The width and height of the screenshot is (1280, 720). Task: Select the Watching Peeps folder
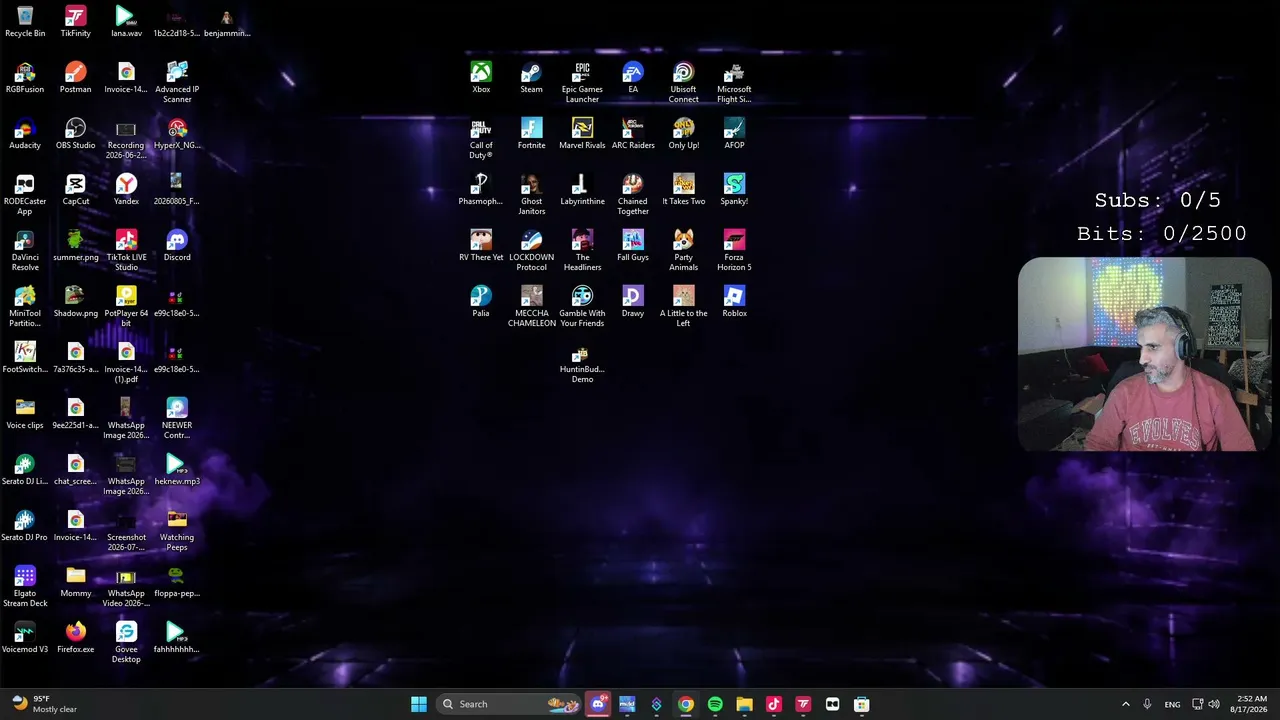click(177, 530)
